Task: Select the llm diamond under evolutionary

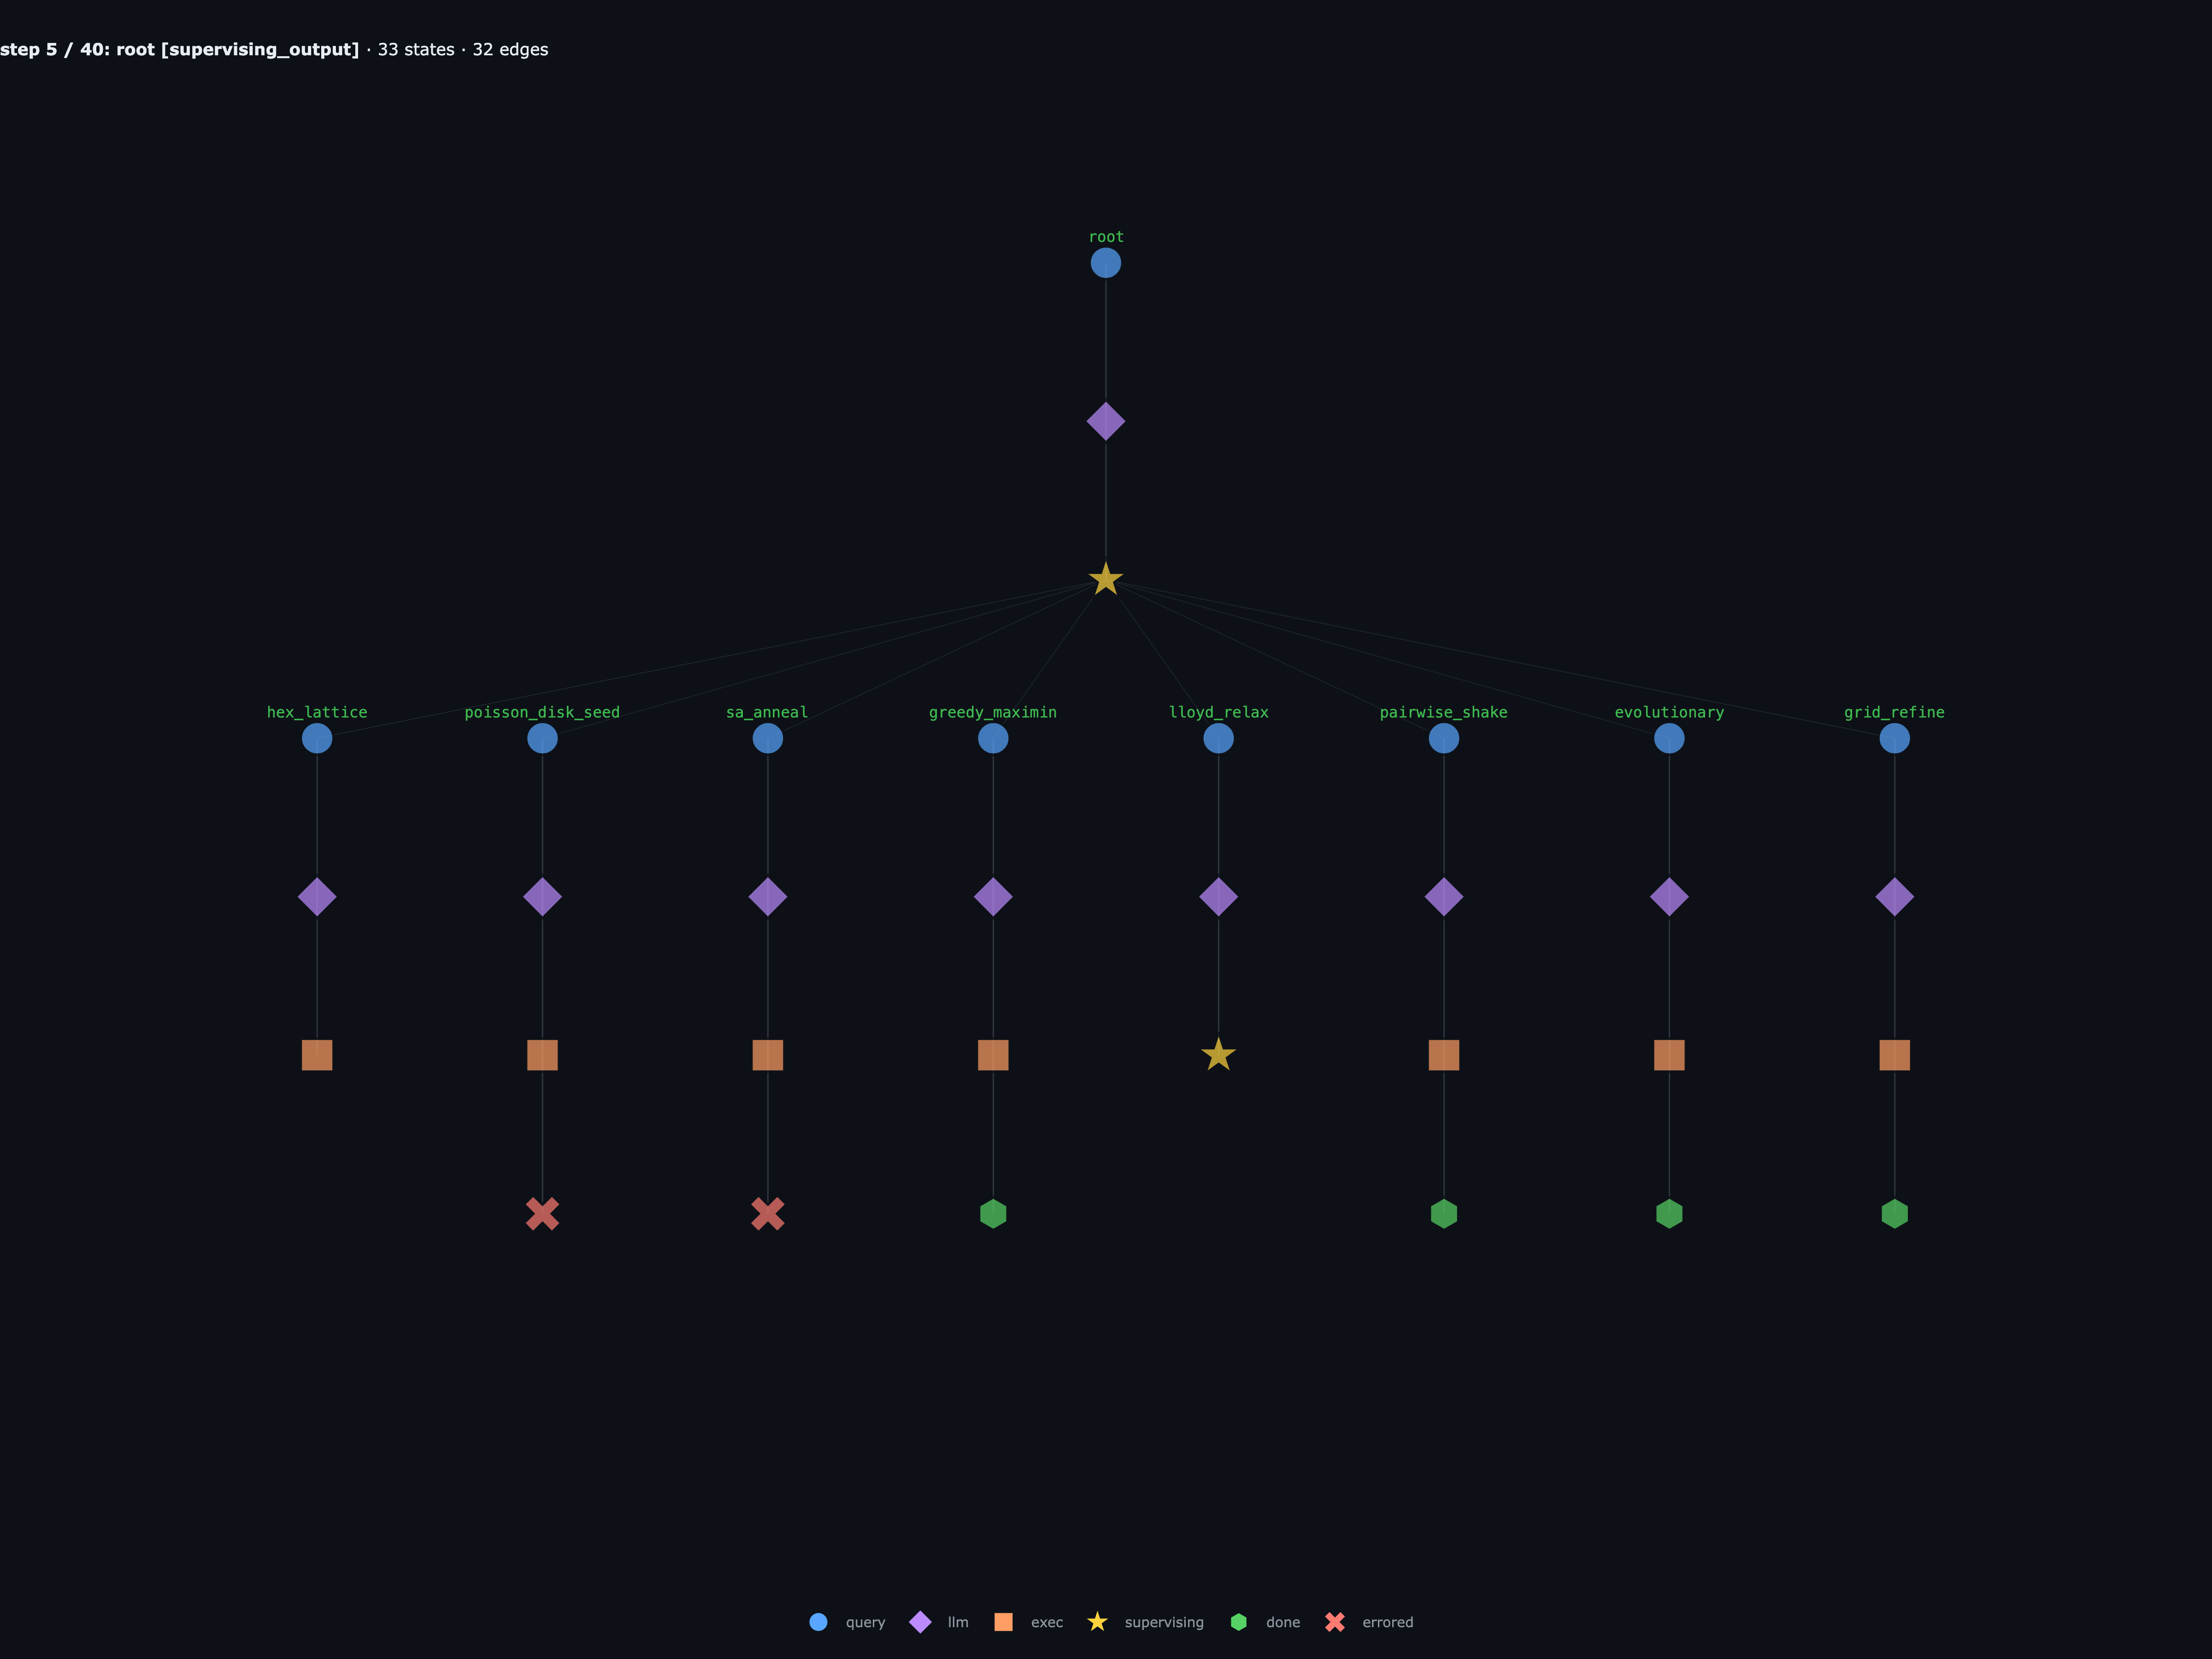Action: coord(1669,897)
